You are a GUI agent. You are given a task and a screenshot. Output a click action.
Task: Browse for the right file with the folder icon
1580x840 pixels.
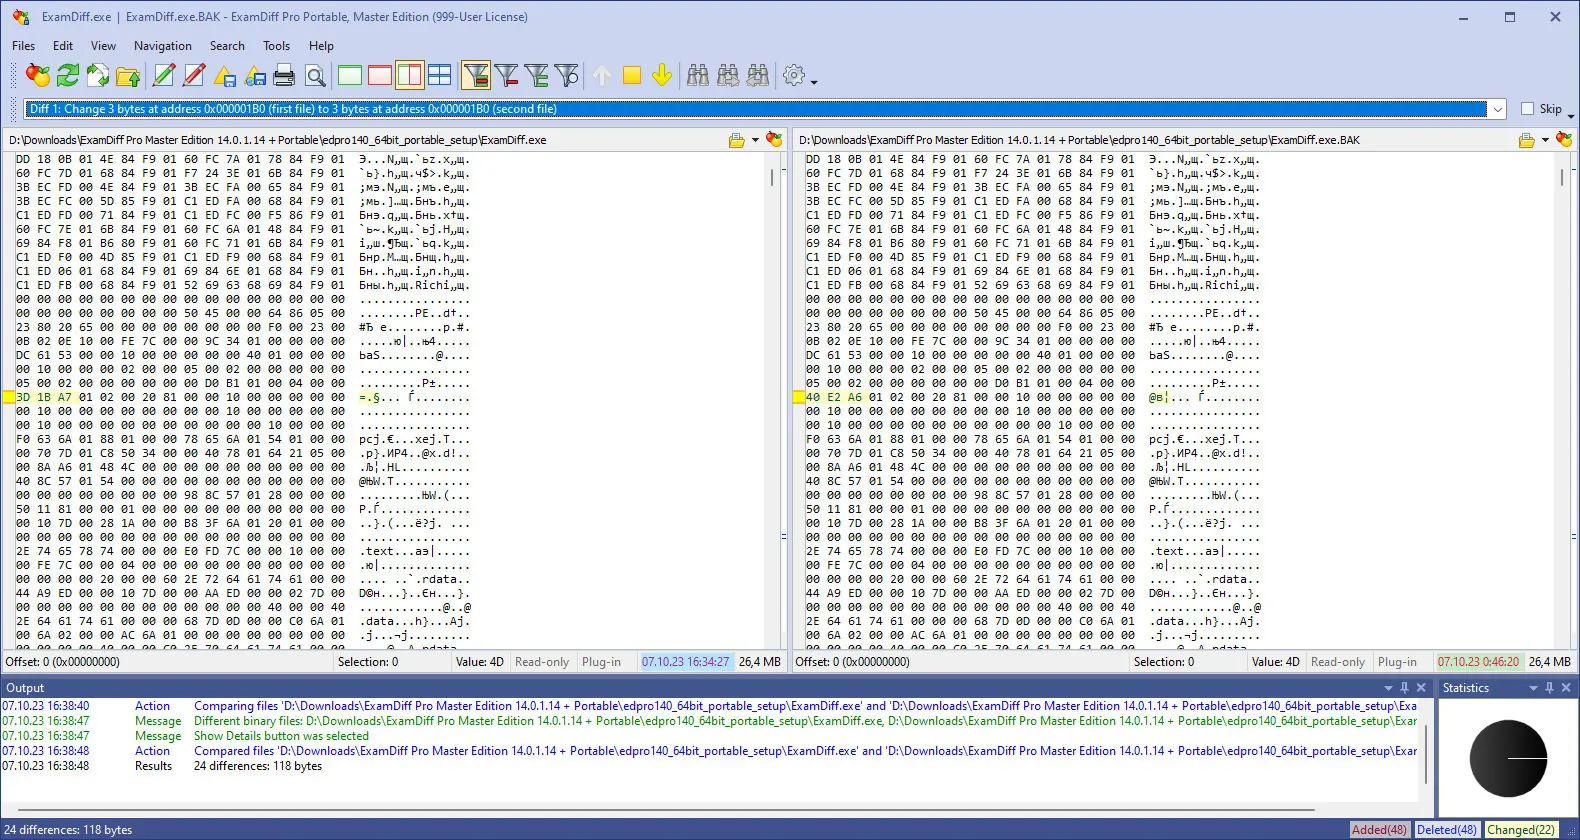[1527, 140]
